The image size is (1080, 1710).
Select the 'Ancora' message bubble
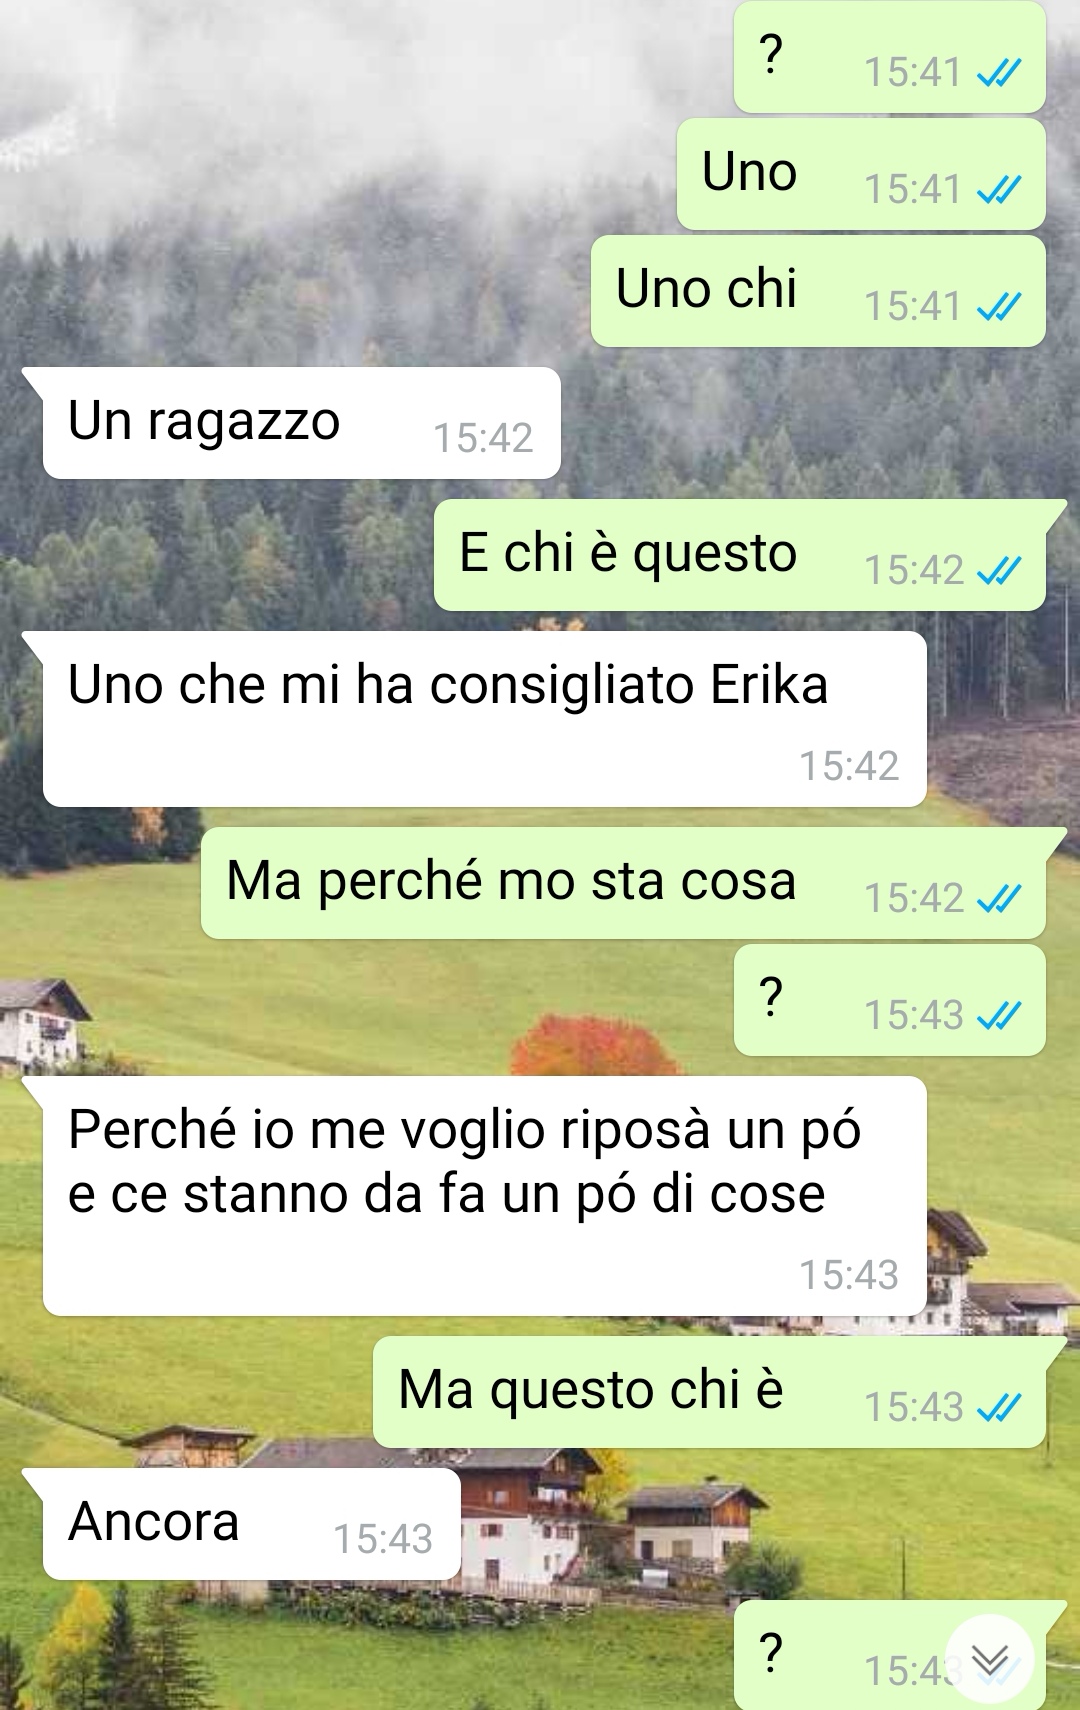tap(251, 1524)
